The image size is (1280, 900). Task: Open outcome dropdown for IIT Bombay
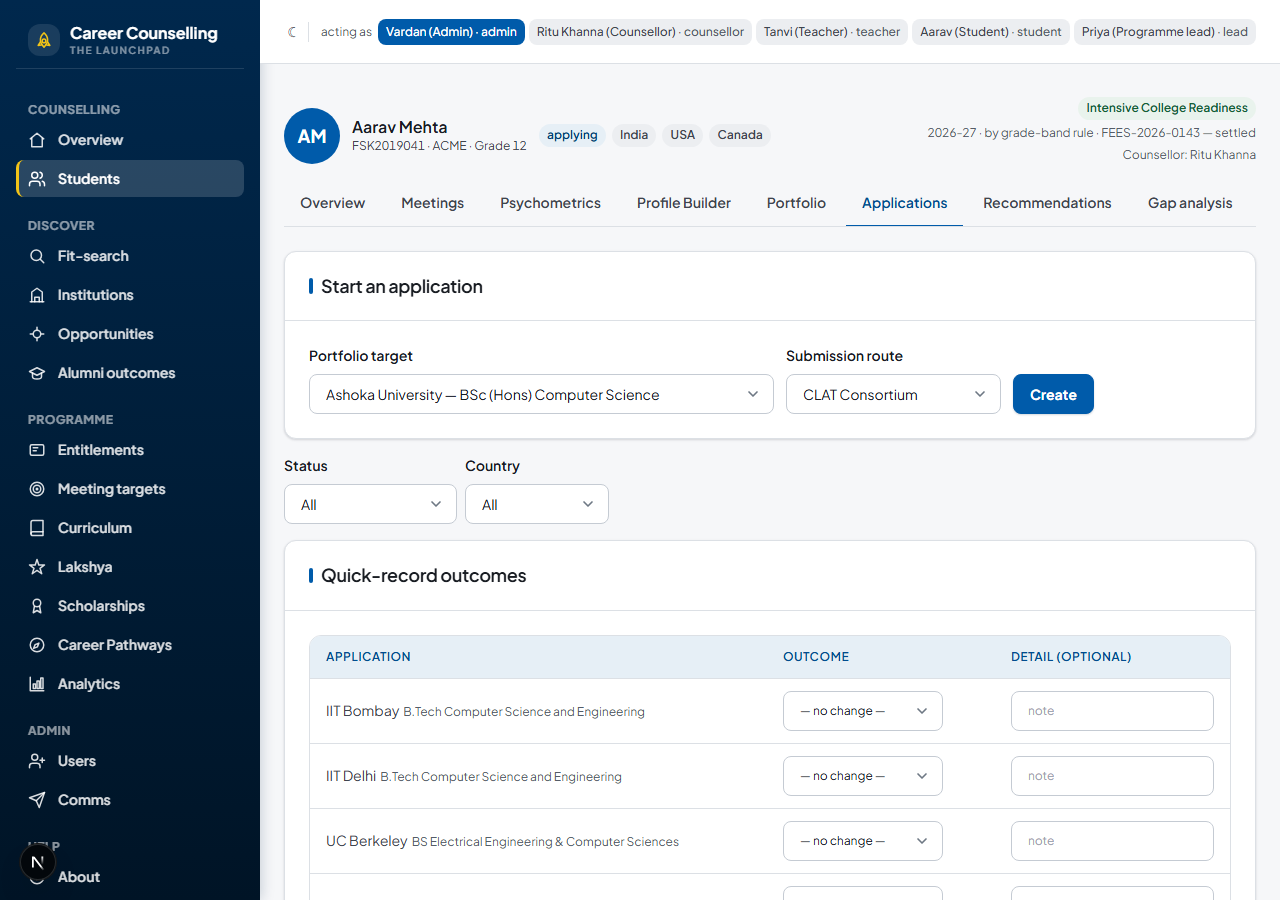click(863, 711)
